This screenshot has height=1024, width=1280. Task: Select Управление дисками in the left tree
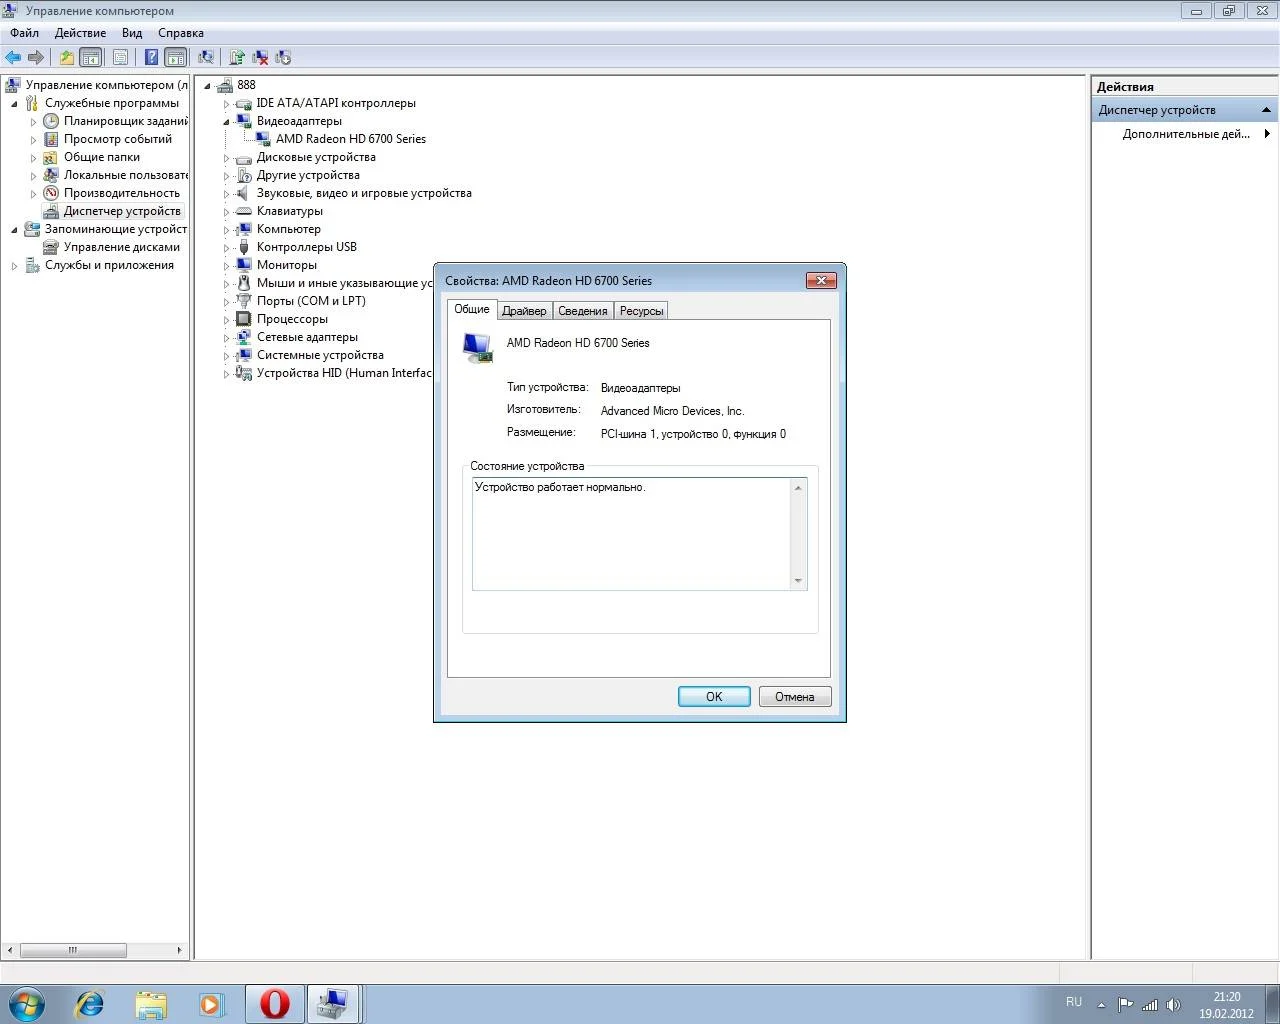122,247
